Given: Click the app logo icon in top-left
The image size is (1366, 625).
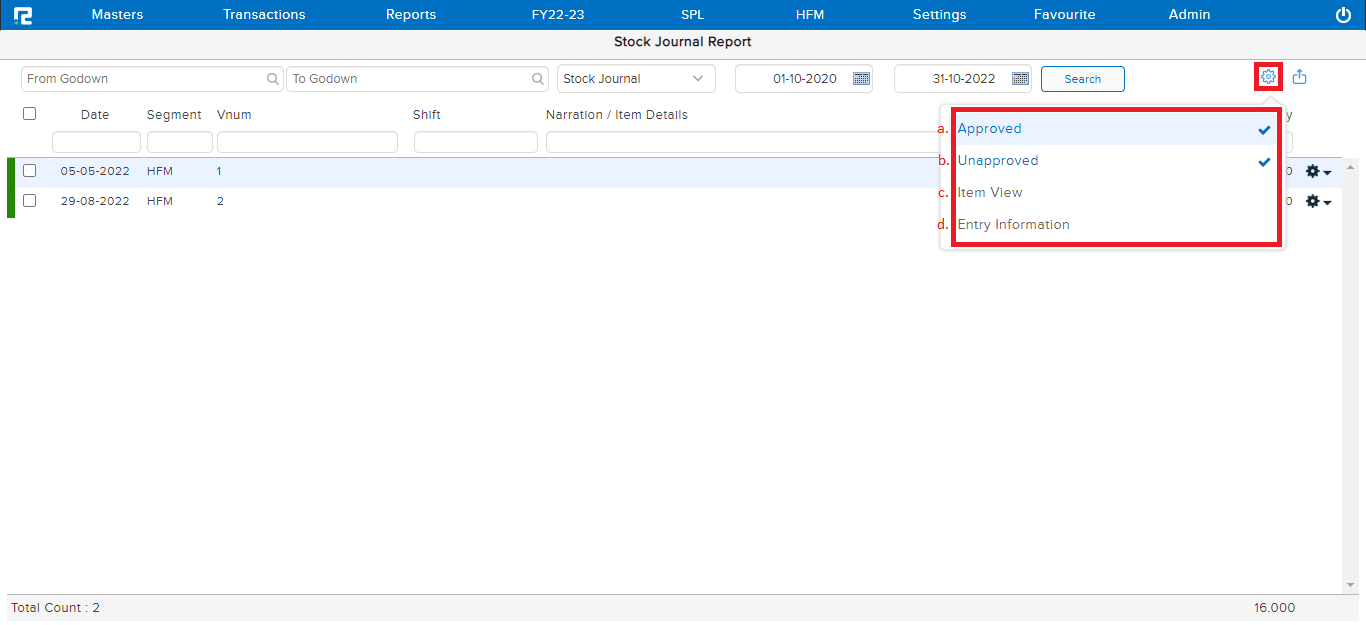Looking at the screenshot, I should pos(23,15).
